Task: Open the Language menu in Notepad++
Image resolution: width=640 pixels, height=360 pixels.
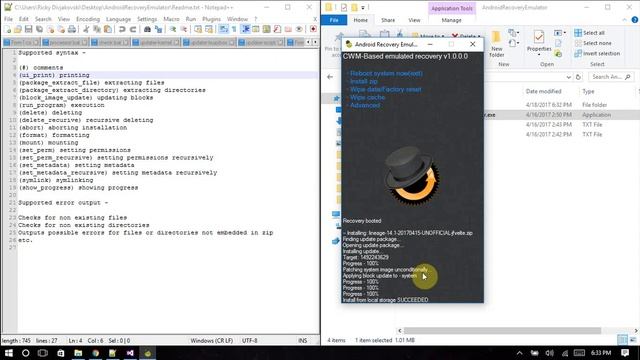Action: [x=118, y=19]
